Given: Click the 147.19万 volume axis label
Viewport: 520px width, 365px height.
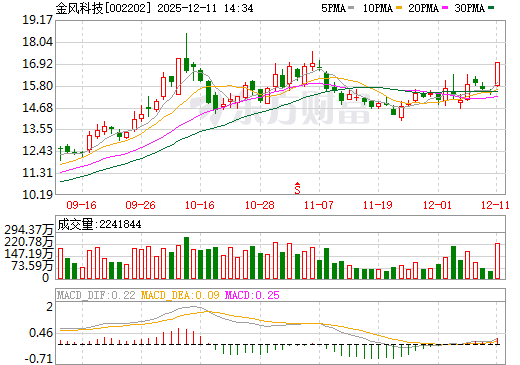Looking at the screenshot, I should (x=29, y=254).
